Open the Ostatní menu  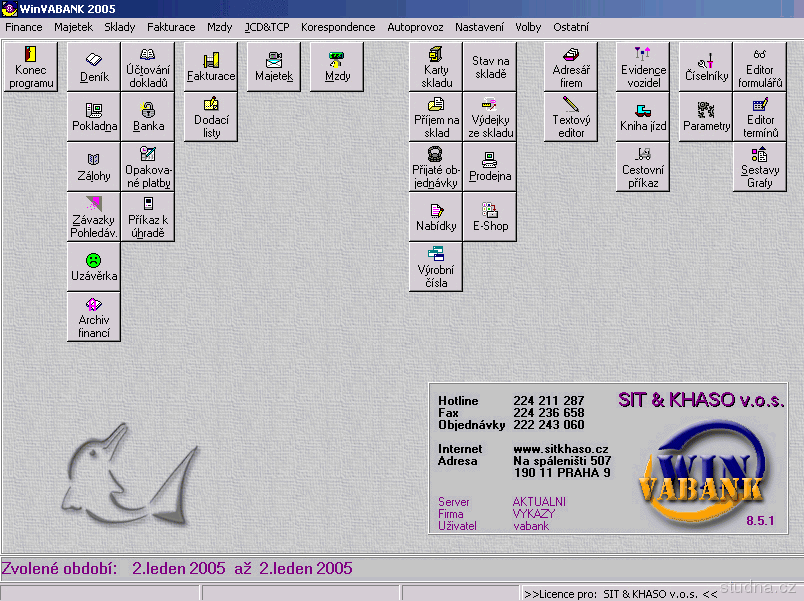click(571, 27)
